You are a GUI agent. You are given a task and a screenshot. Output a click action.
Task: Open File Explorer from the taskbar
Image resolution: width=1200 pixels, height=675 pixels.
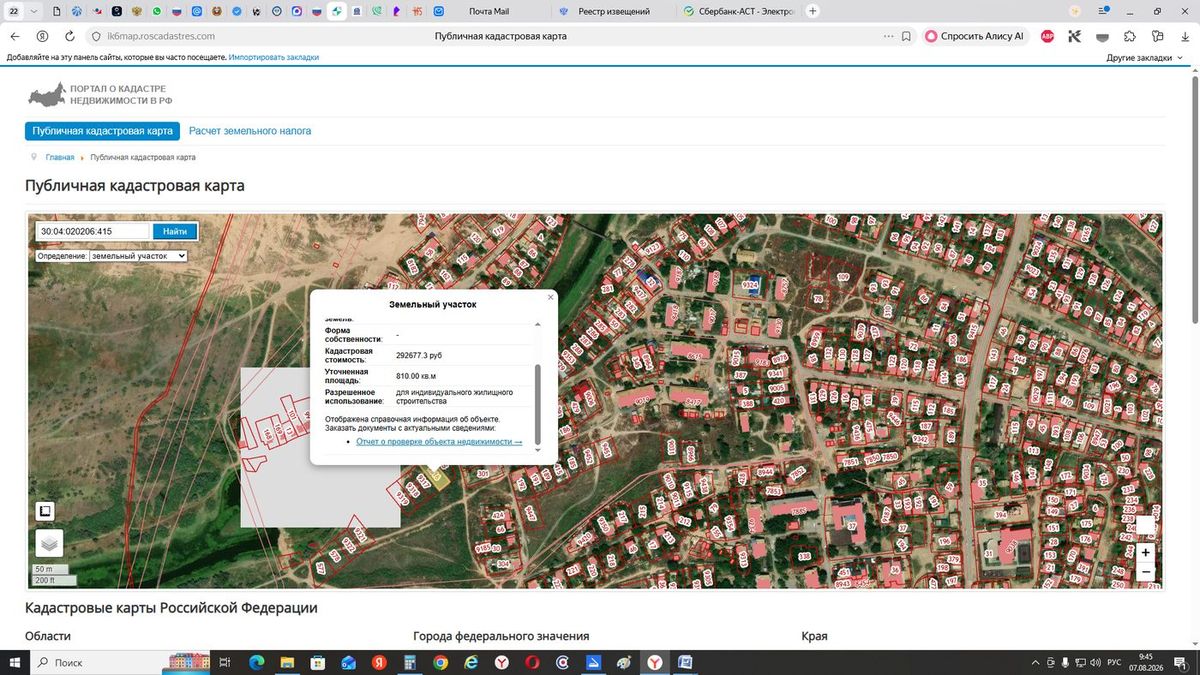(287, 662)
